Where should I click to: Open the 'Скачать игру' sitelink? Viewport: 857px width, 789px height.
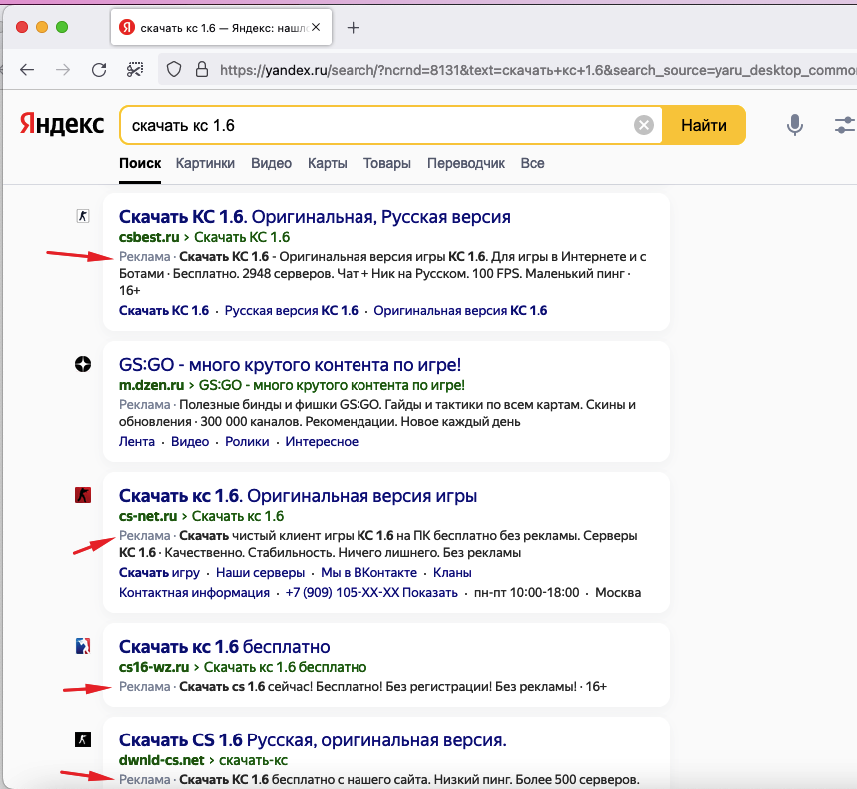point(160,573)
